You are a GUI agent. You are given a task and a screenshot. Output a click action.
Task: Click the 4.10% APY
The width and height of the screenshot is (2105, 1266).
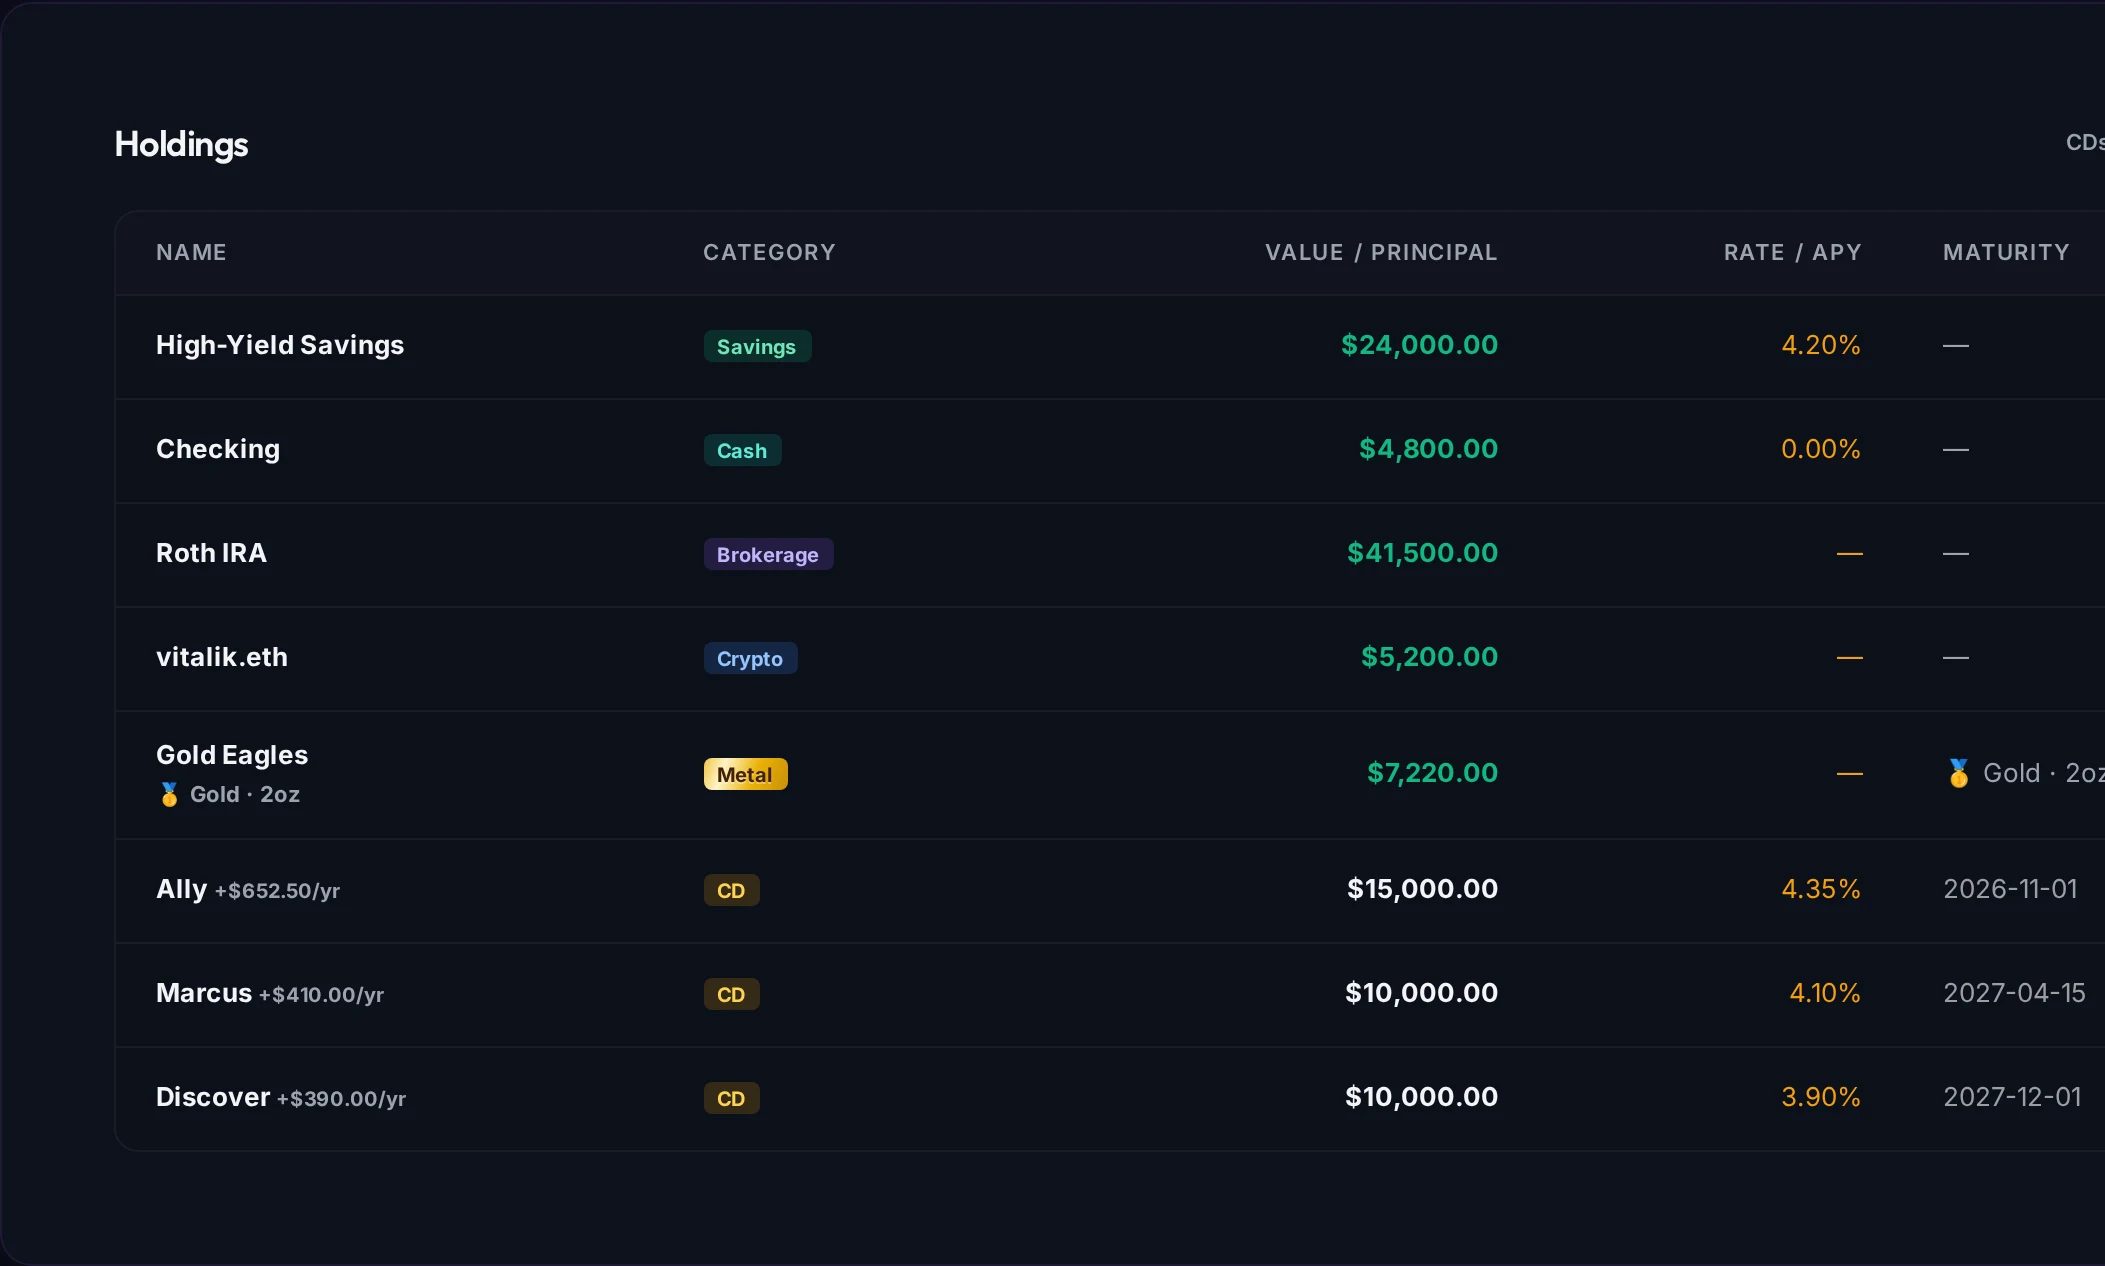pyautogui.click(x=1825, y=993)
